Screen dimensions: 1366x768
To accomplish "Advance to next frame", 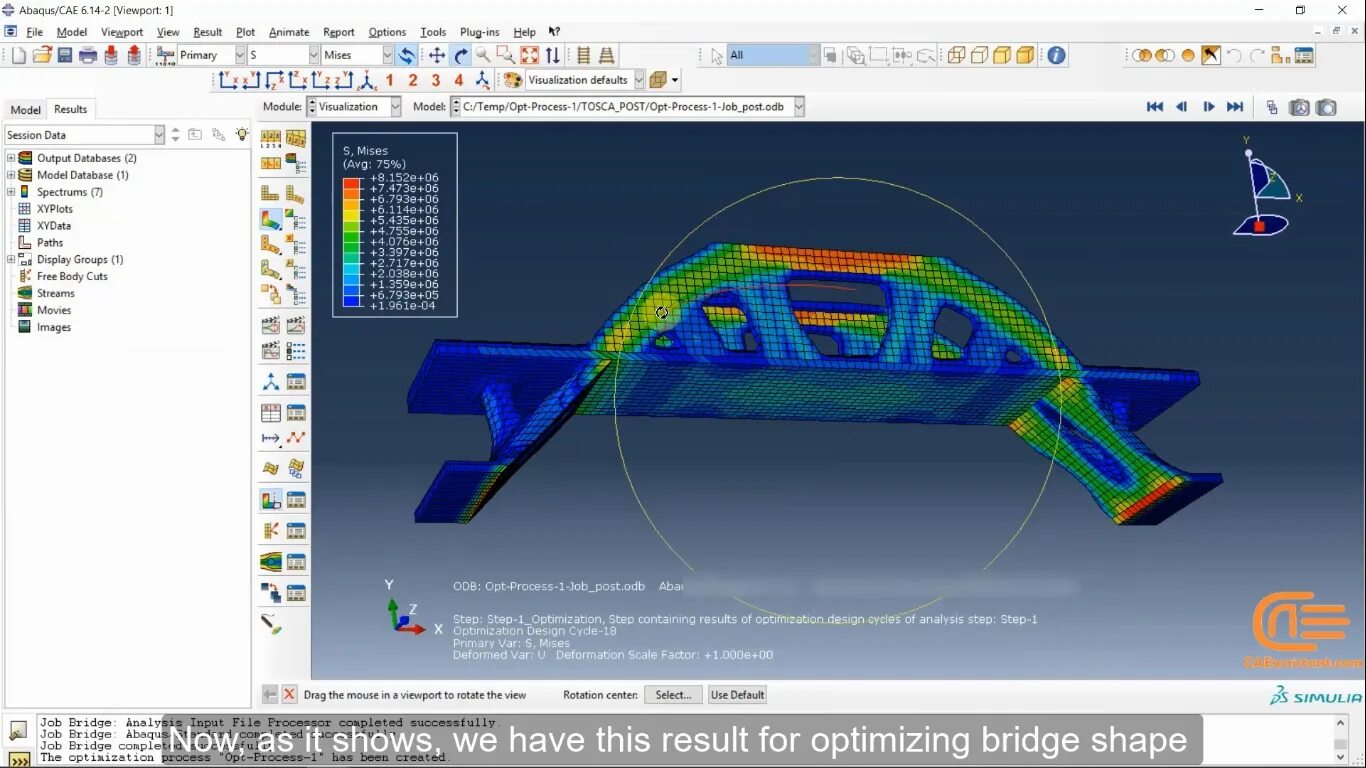I will 1208,107.
